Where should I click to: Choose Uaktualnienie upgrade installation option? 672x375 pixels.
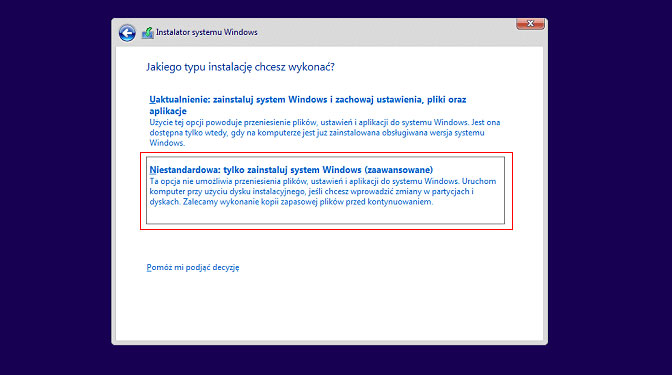click(325, 121)
